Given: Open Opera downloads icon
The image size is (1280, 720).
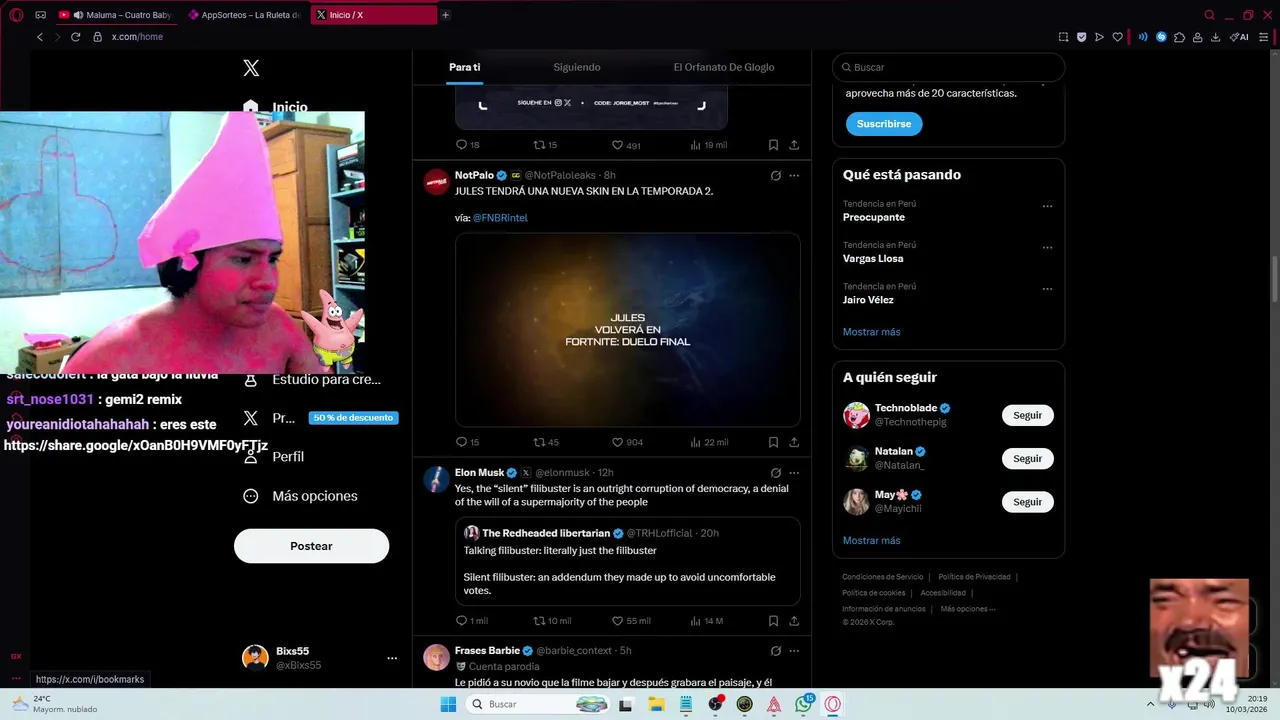Looking at the screenshot, I should pos(1215,37).
